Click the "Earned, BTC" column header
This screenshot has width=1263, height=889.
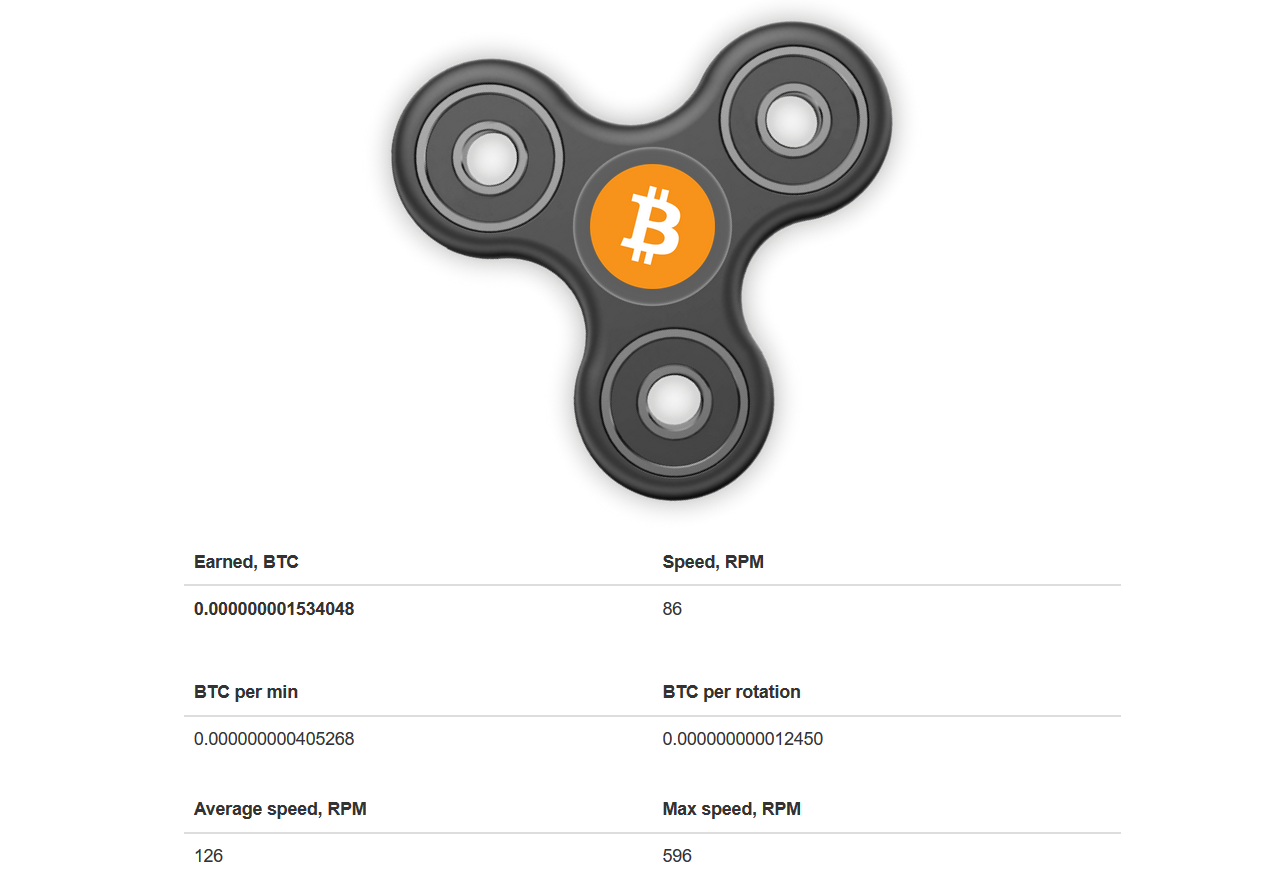[x=246, y=562]
